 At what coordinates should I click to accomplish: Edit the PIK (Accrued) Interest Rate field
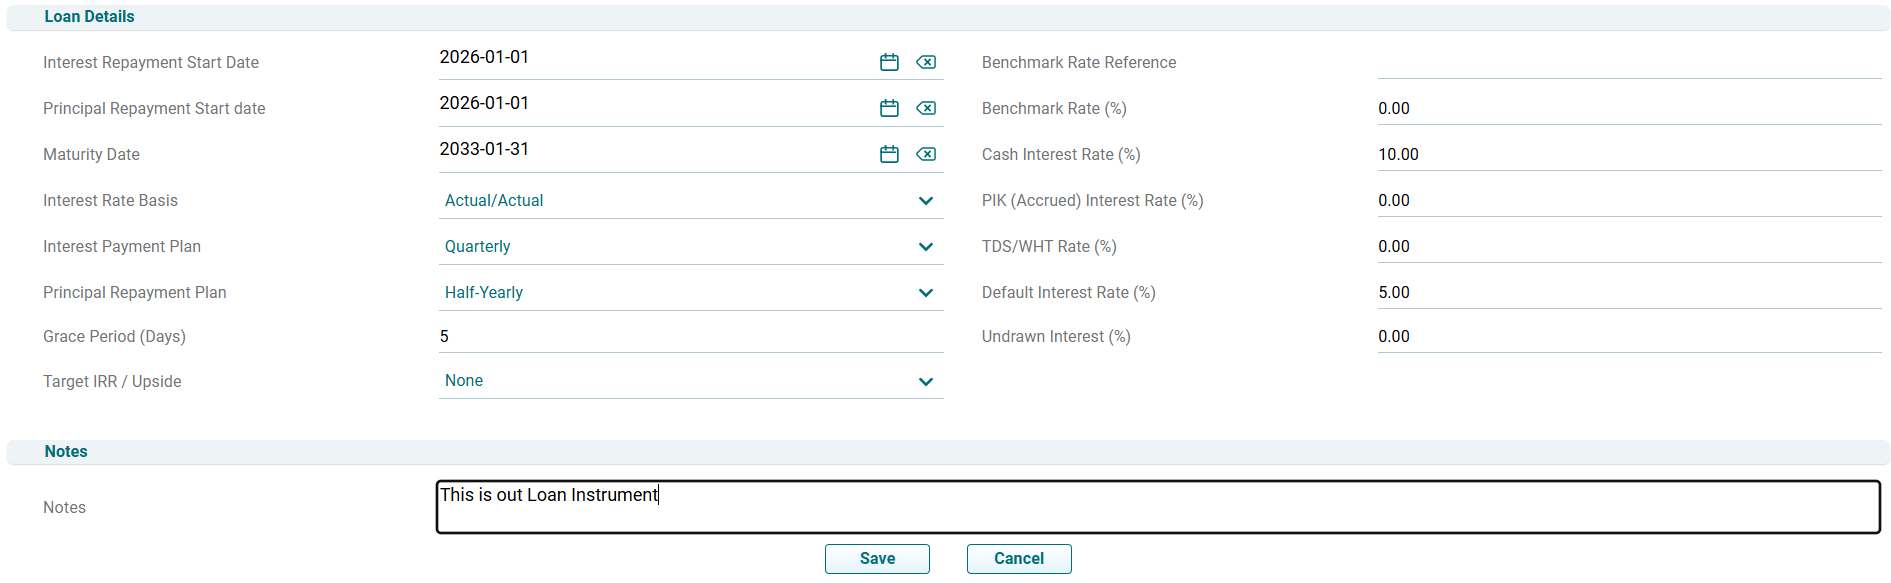tap(1628, 200)
